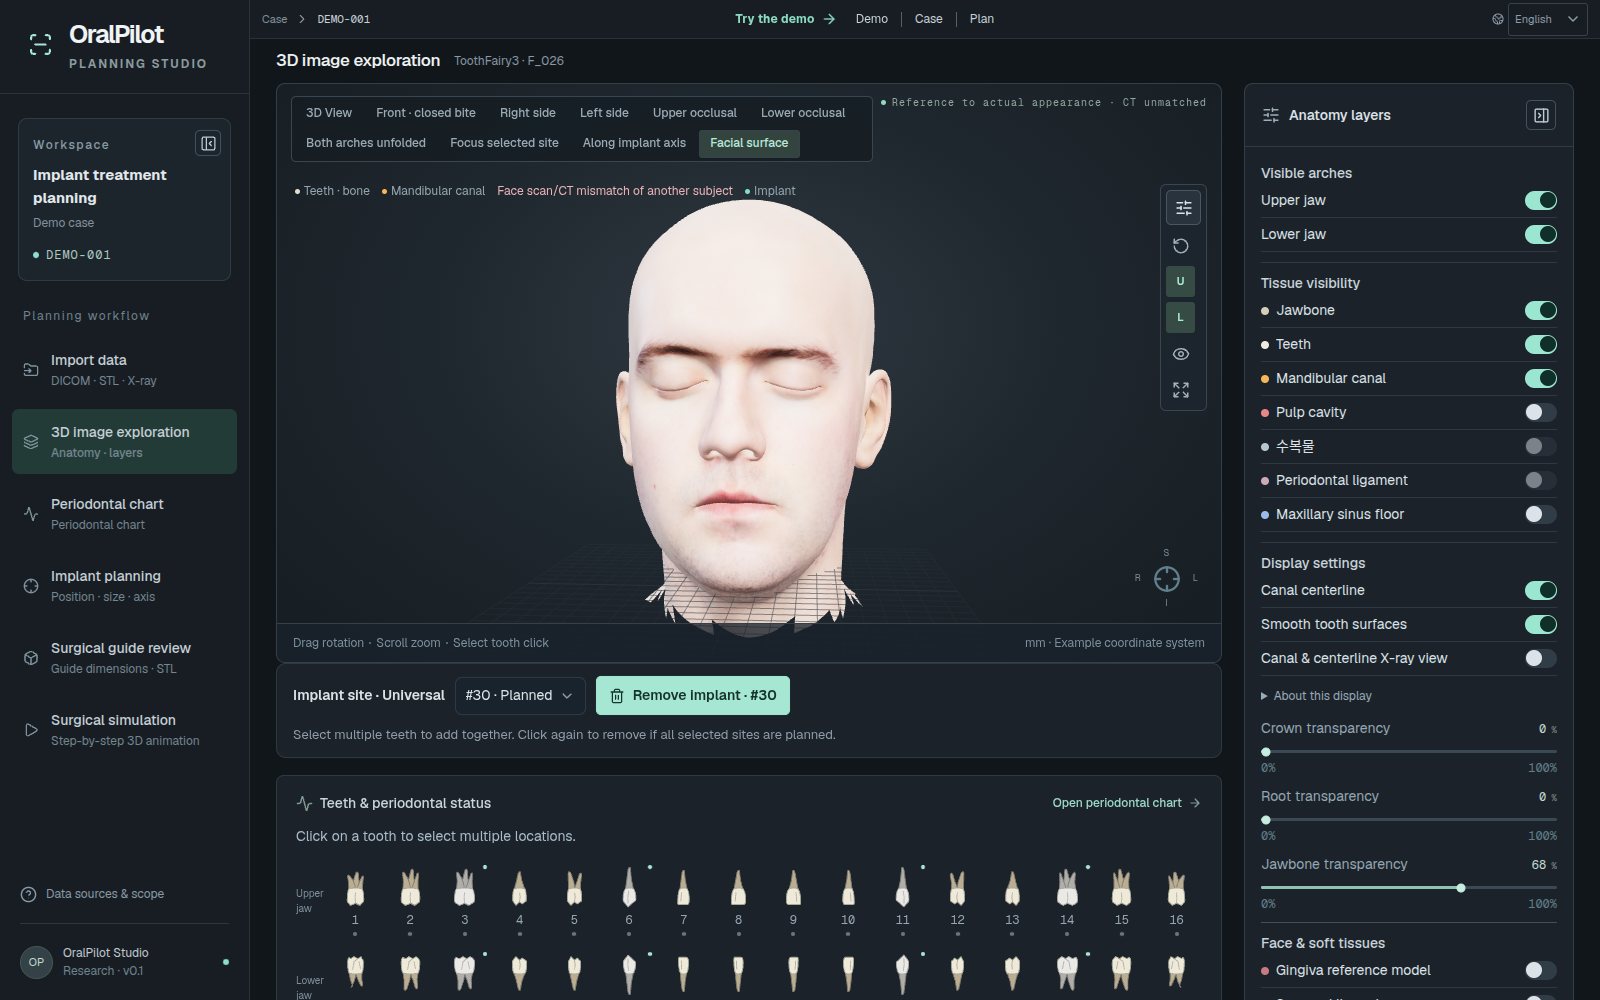Viewport: 1600px width, 1000px height.
Task: Open viewer display settings sliders icon
Action: [x=1183, y=208]
